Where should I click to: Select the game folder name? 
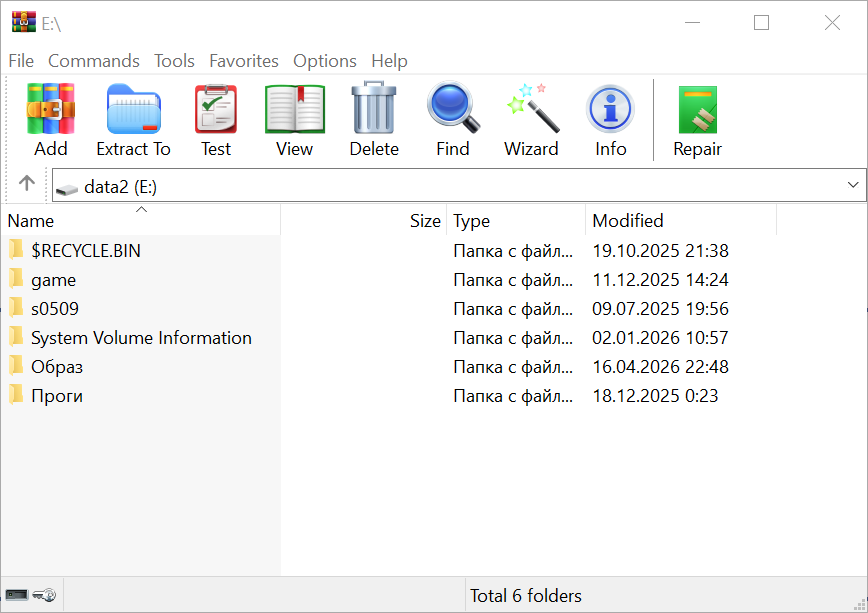pyautogui.click(x=53, y=280)
